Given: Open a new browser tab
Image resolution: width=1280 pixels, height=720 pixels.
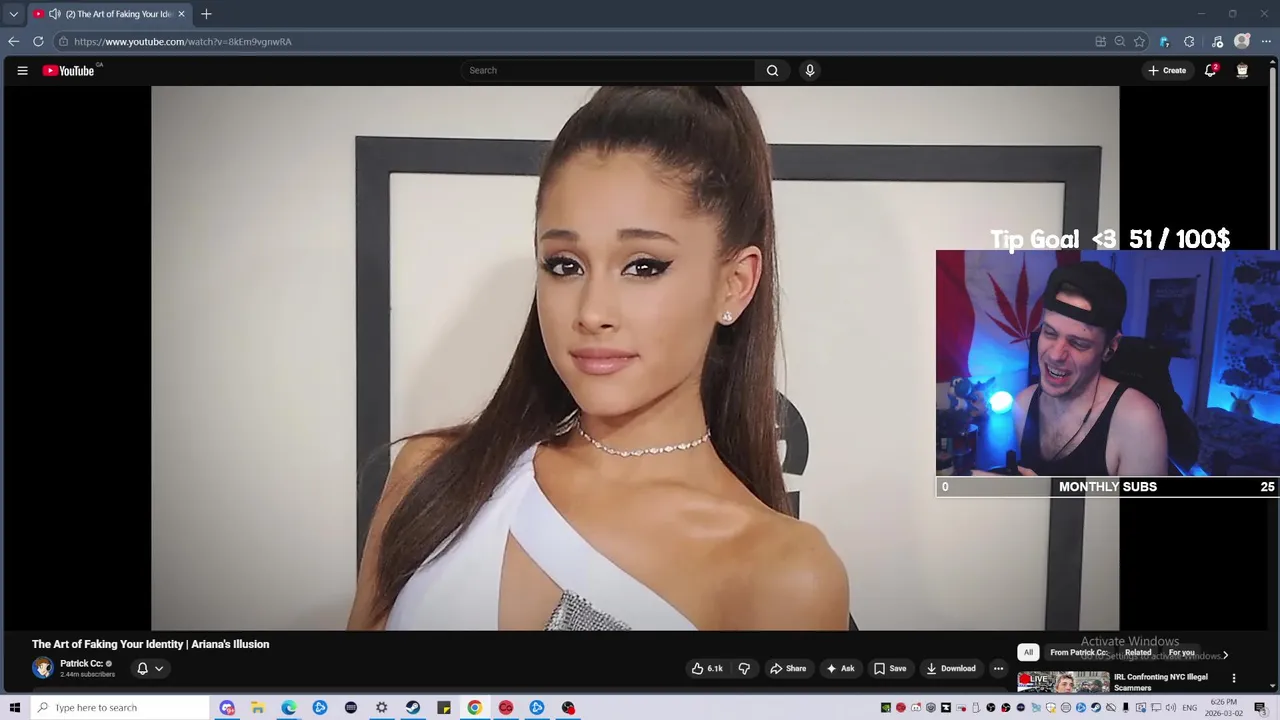Looking at the screenshot, I should click(206, 14).
